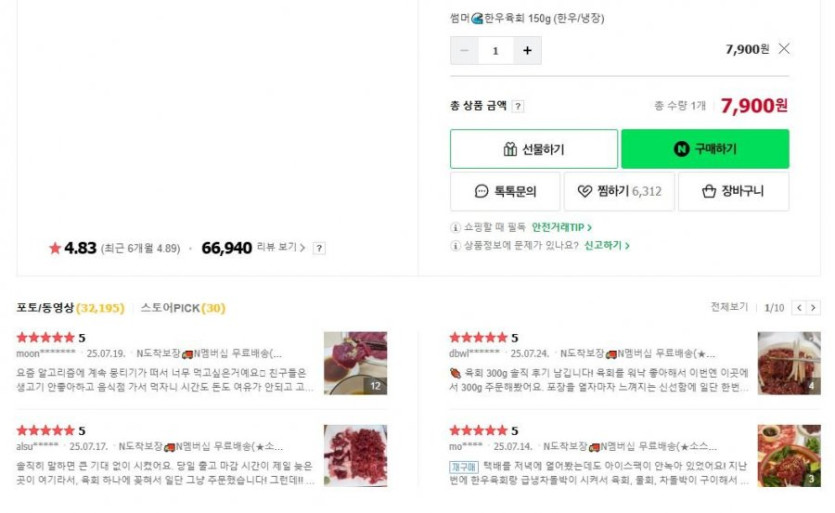Remove the selected 한우육회 150g option
835x513 pixels.
(784, 48)
